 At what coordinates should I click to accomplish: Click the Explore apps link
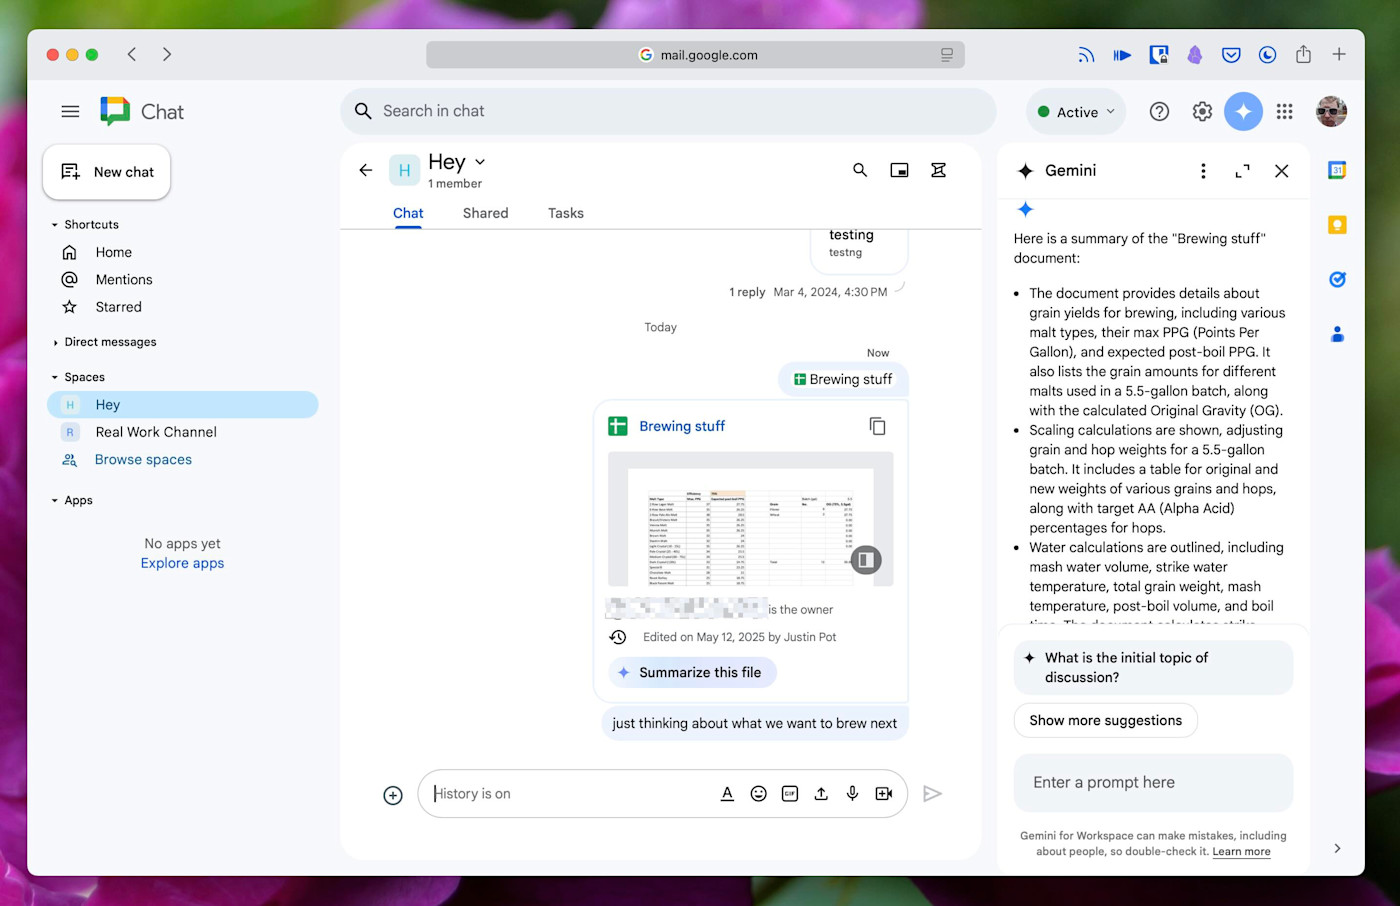(x=182, y=563)
